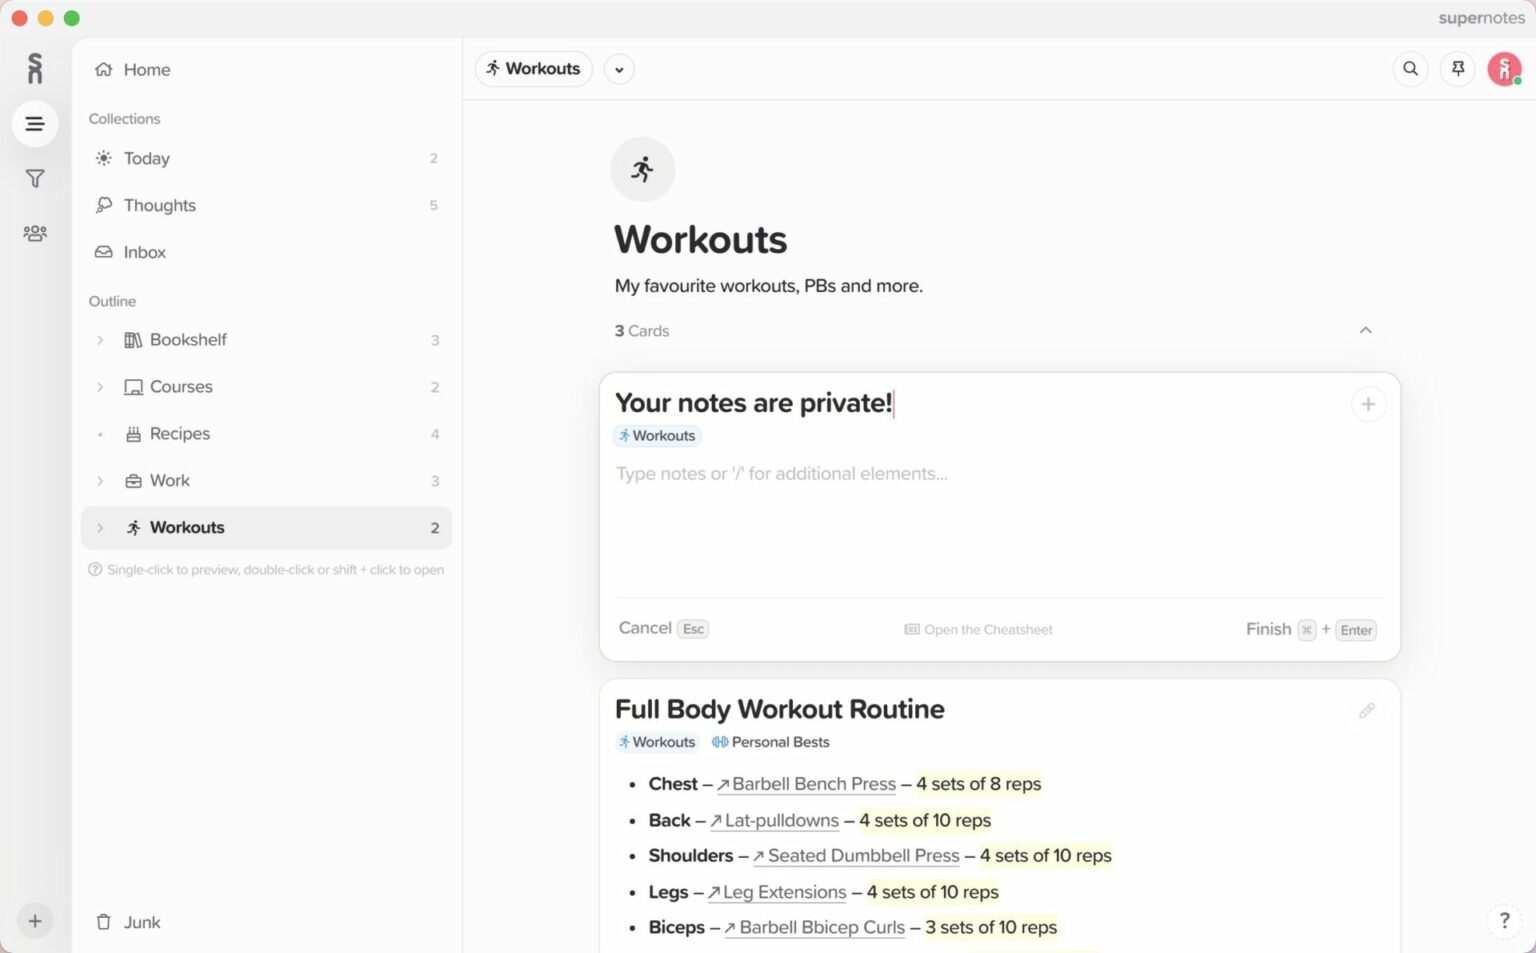
Task: Open the friends/people icon in sidebar
Action: (35, 233)
